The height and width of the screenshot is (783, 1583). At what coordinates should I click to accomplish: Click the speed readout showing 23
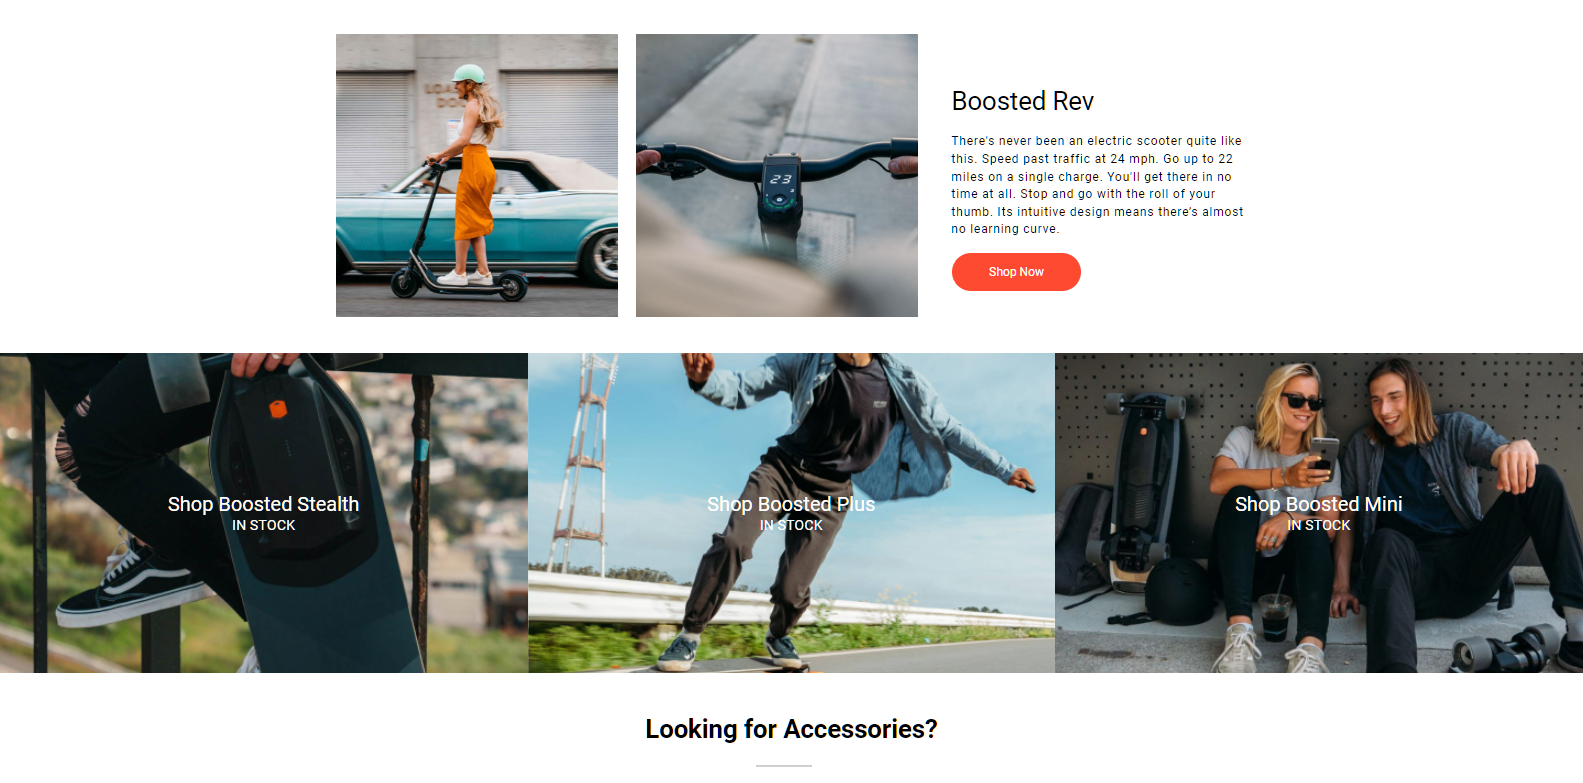780,180
